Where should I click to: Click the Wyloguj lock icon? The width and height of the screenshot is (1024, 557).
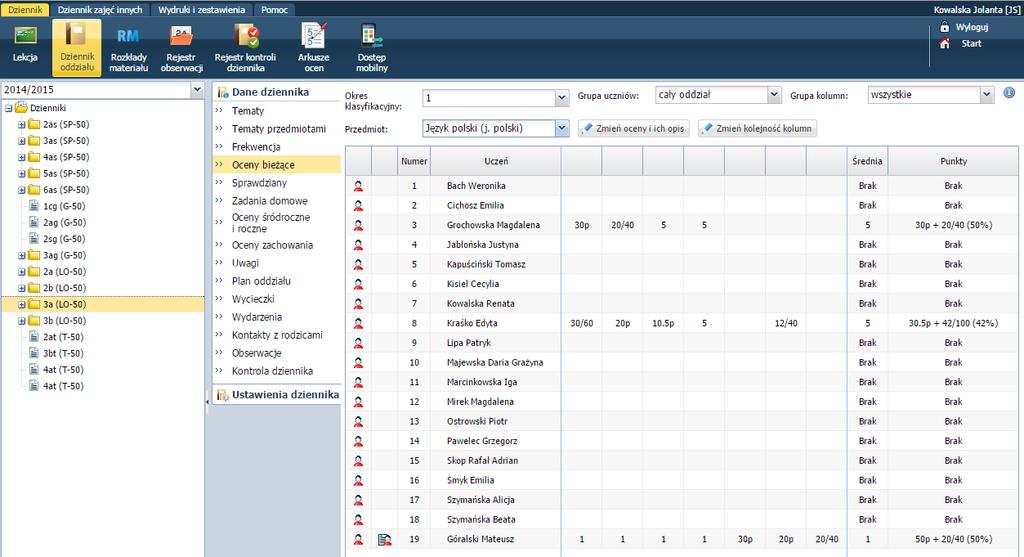[x=944, y=27]
